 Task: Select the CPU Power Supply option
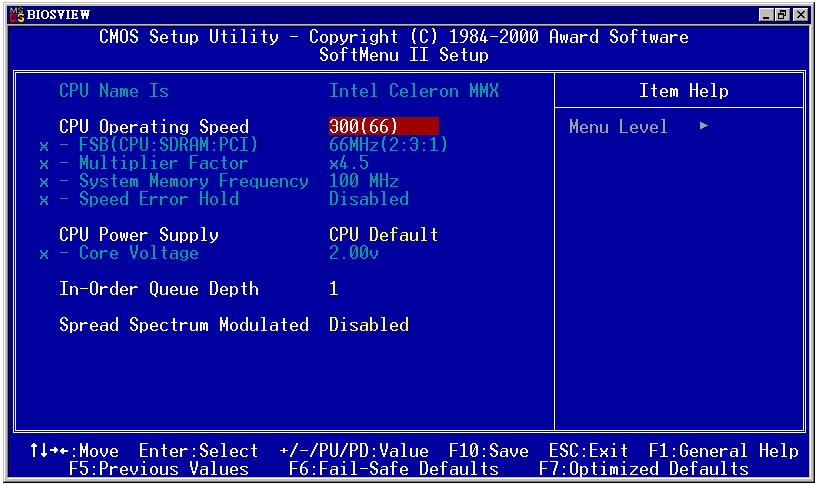point(139,235)
